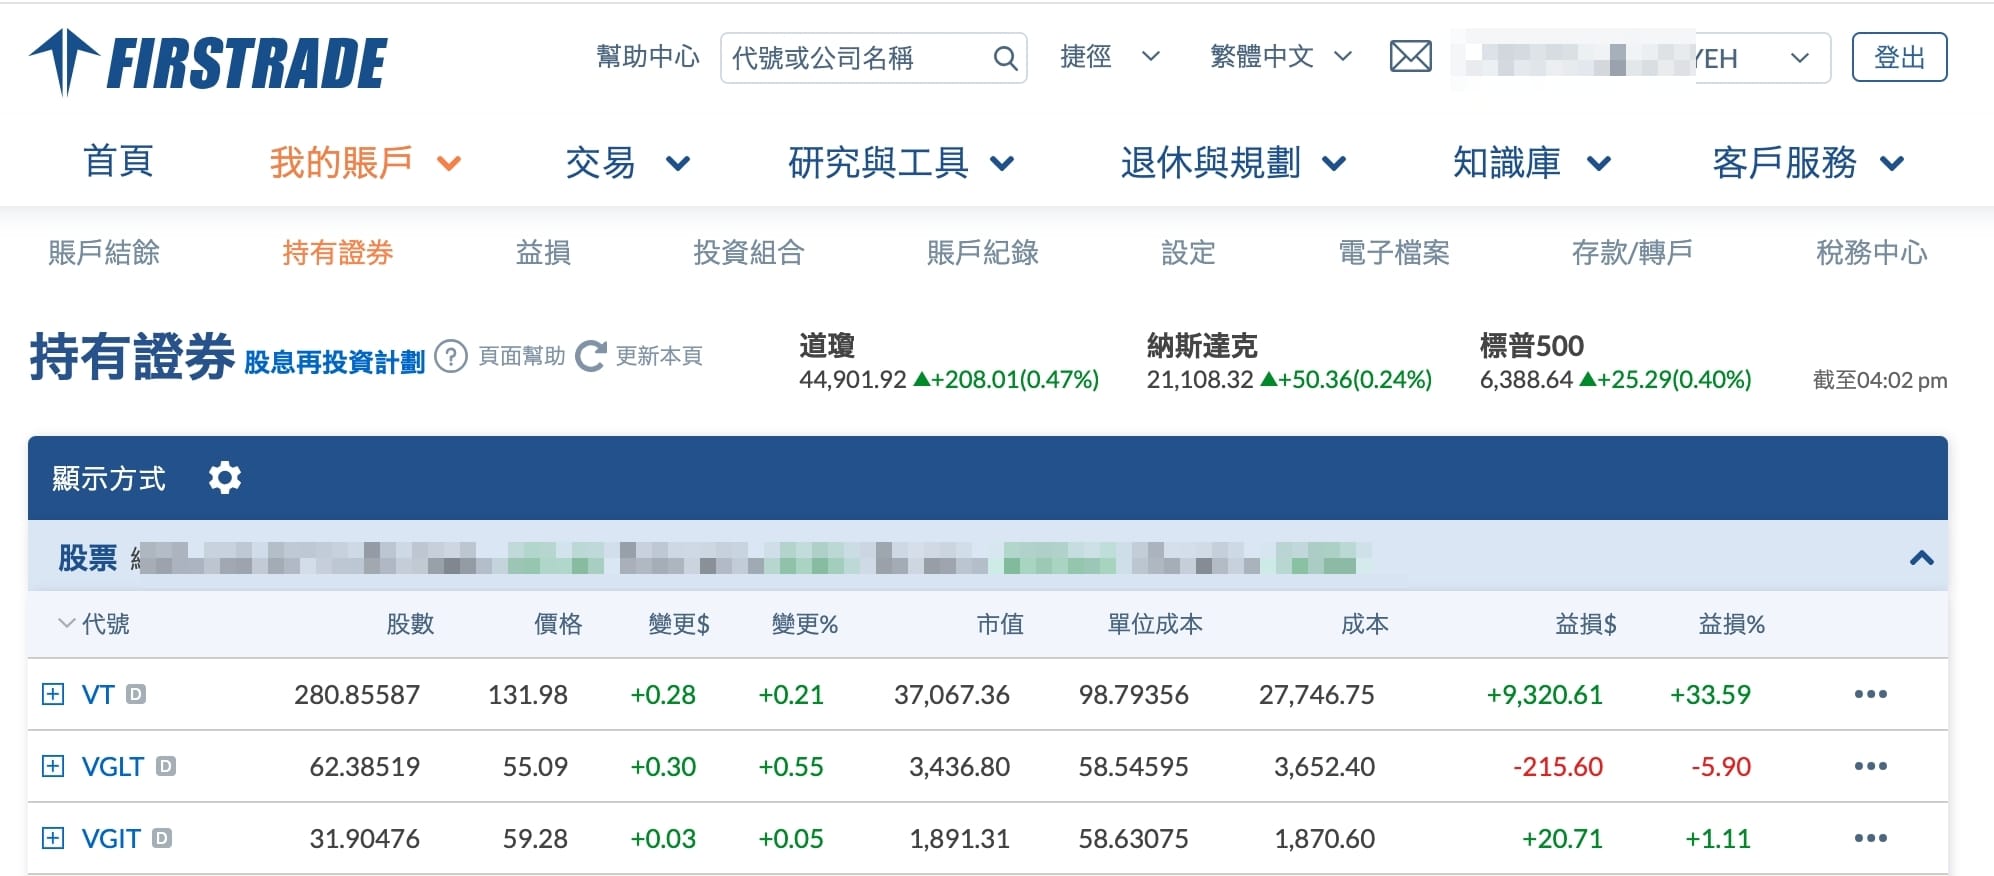
Task: Open the 知識庫 menu
Action: click(x=1532, y=162)
